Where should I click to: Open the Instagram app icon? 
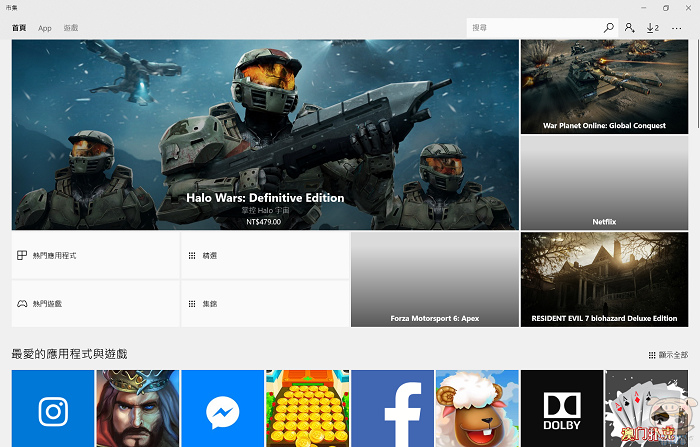point(53,408)
